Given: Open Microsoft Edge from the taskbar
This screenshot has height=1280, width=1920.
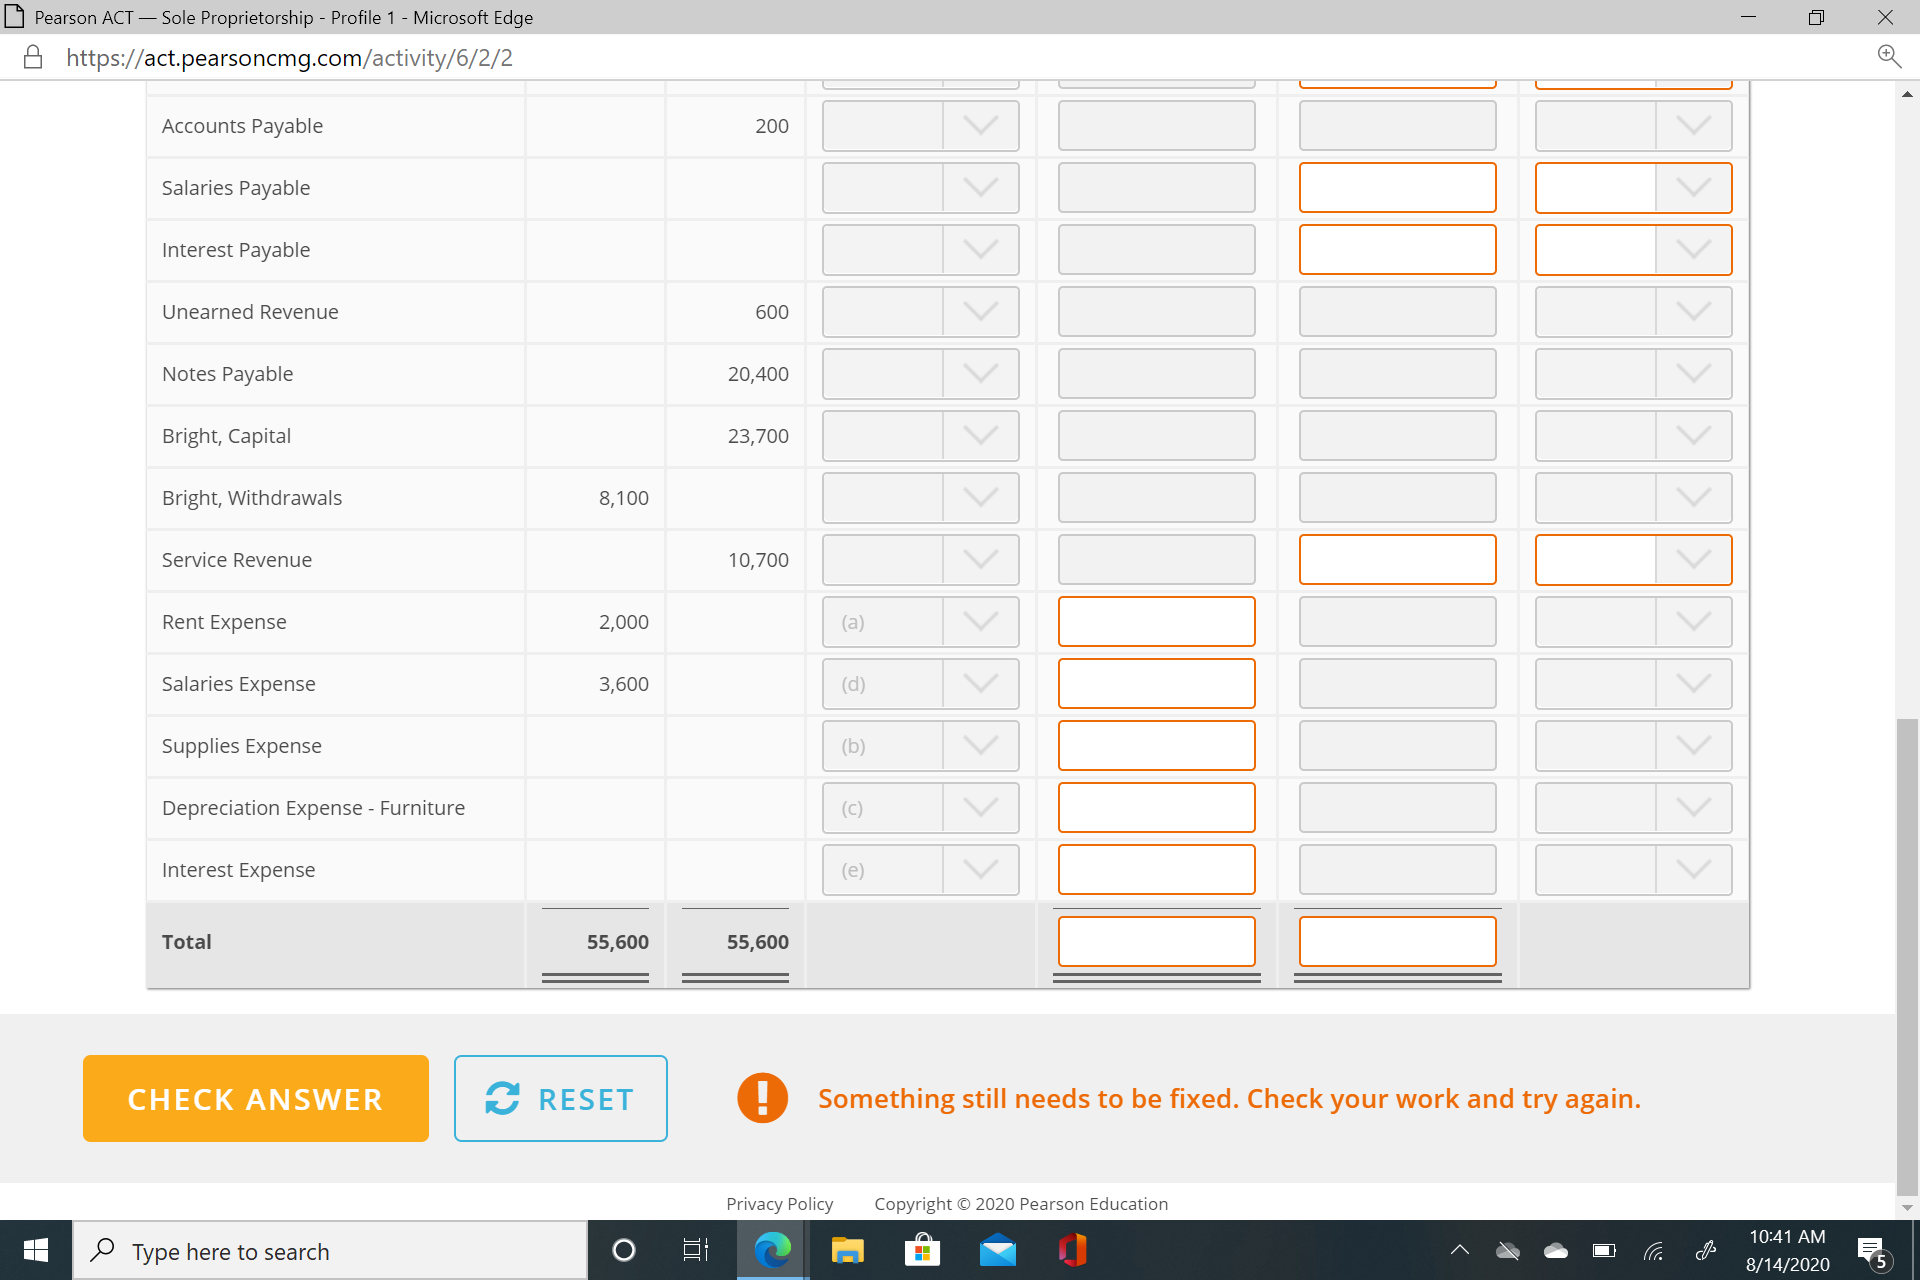Looking at the screenshot, I should [771, 1249].
